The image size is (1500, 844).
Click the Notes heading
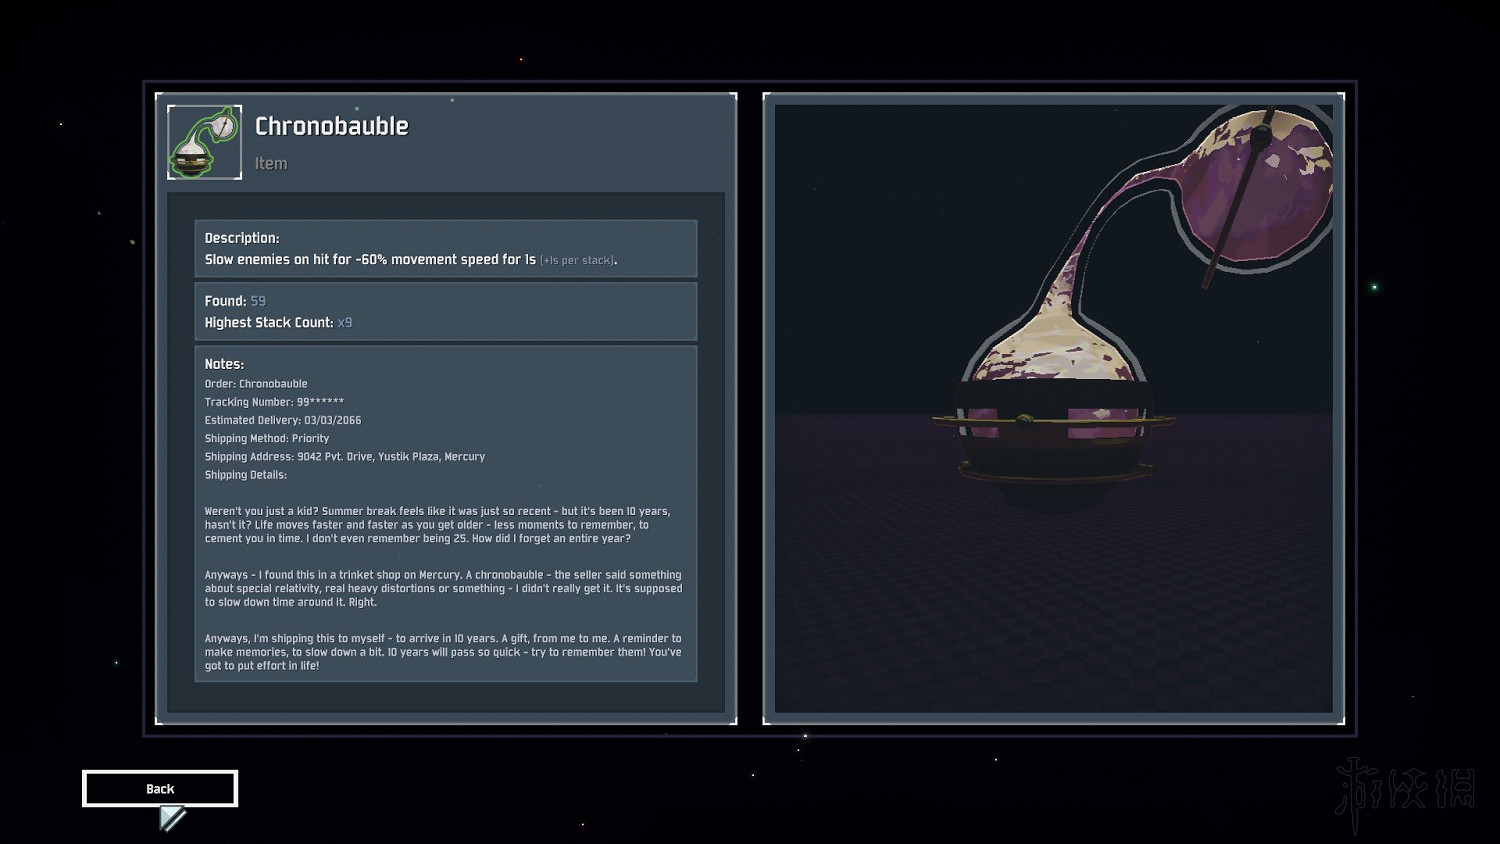click(x=224, y=364)
